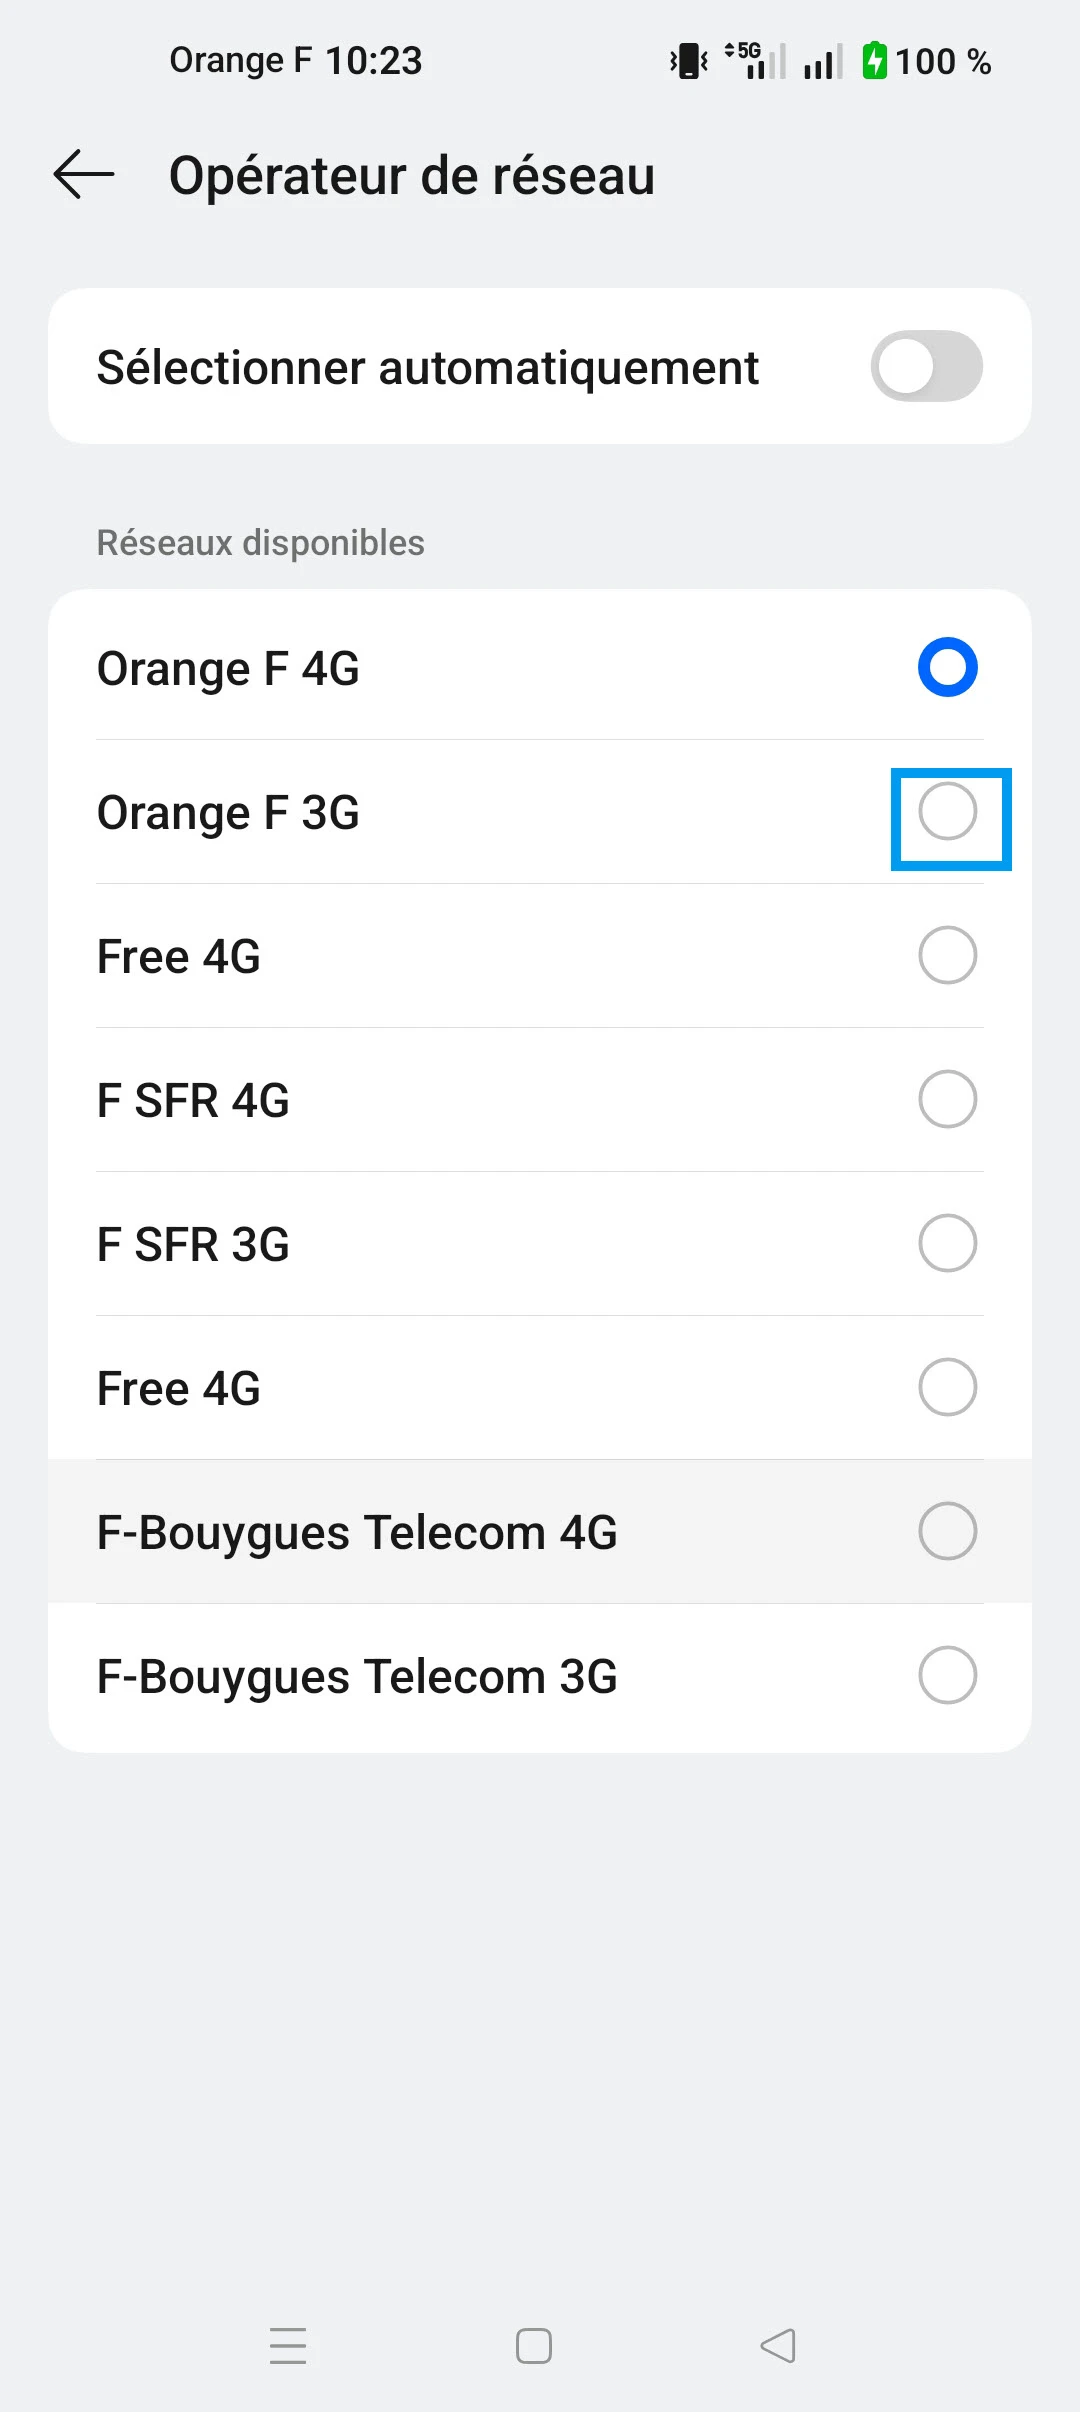Tap the back arrow icon
1080x2412 pixels.
(84, 175)
